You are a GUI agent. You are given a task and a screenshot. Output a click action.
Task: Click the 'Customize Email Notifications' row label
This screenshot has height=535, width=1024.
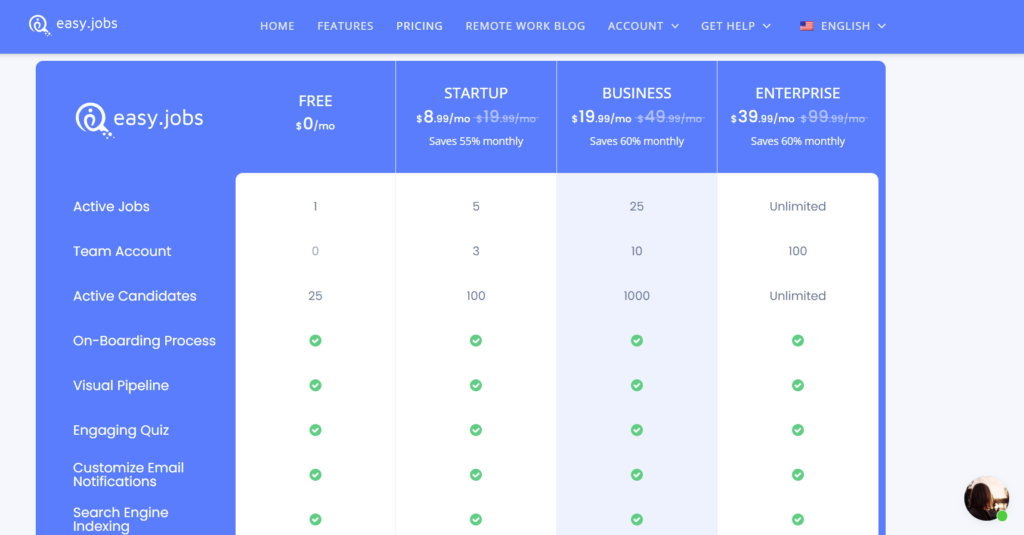[x=129, y=475]
